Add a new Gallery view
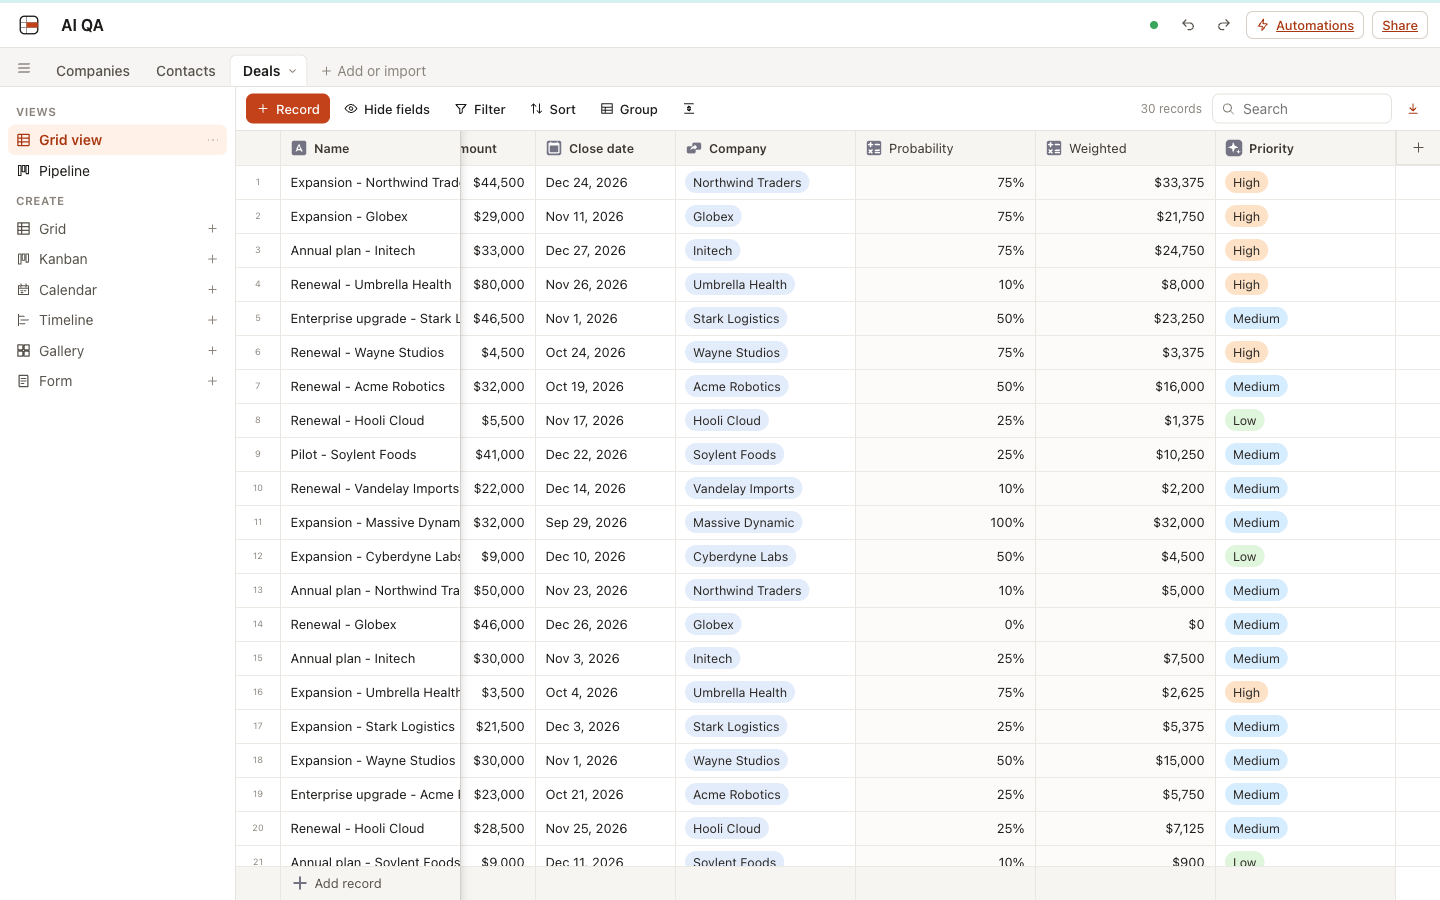The width and height of the screenshot is (1440, 900). [x=212, y=351]
